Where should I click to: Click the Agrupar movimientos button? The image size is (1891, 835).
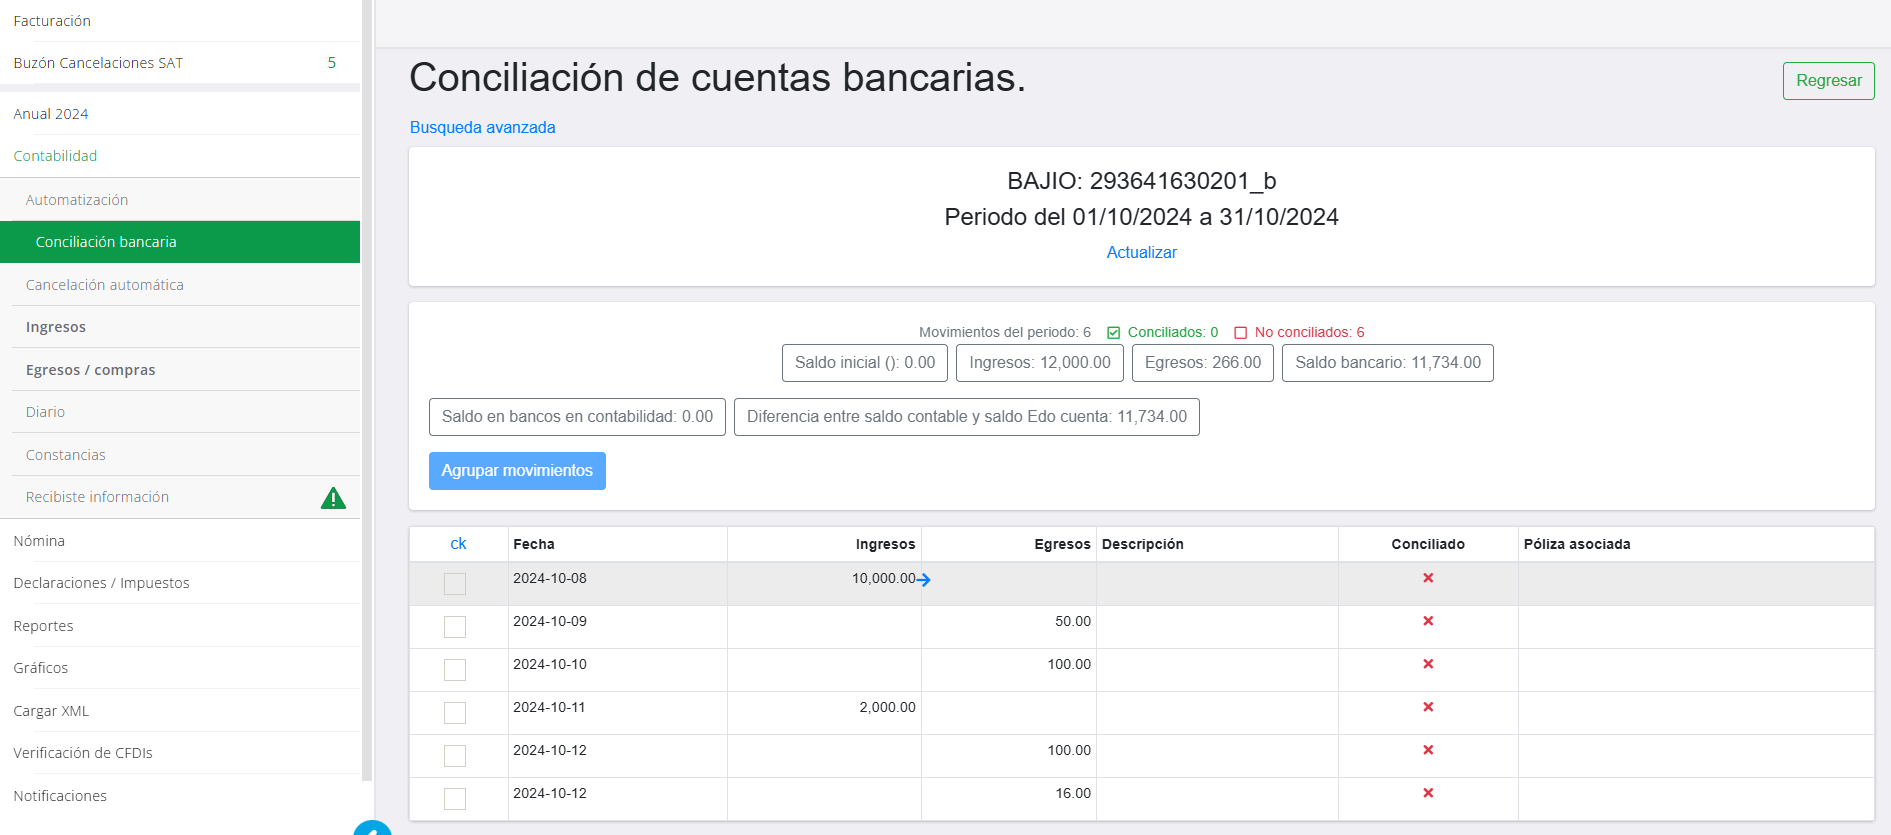pyautogui.click(x=517, y=471)
